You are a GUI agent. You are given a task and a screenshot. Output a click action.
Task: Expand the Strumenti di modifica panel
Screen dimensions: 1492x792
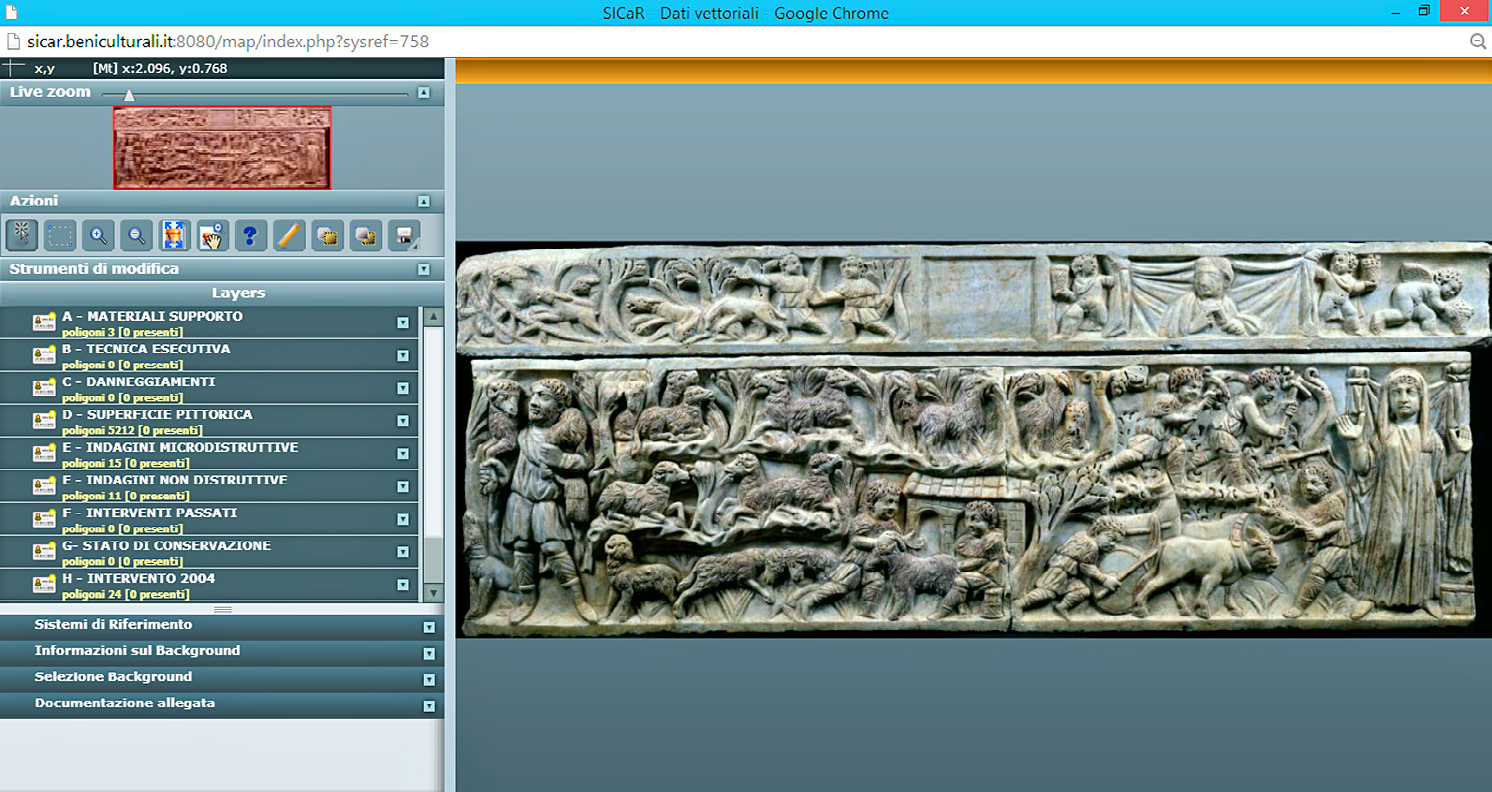pos(424,269)
